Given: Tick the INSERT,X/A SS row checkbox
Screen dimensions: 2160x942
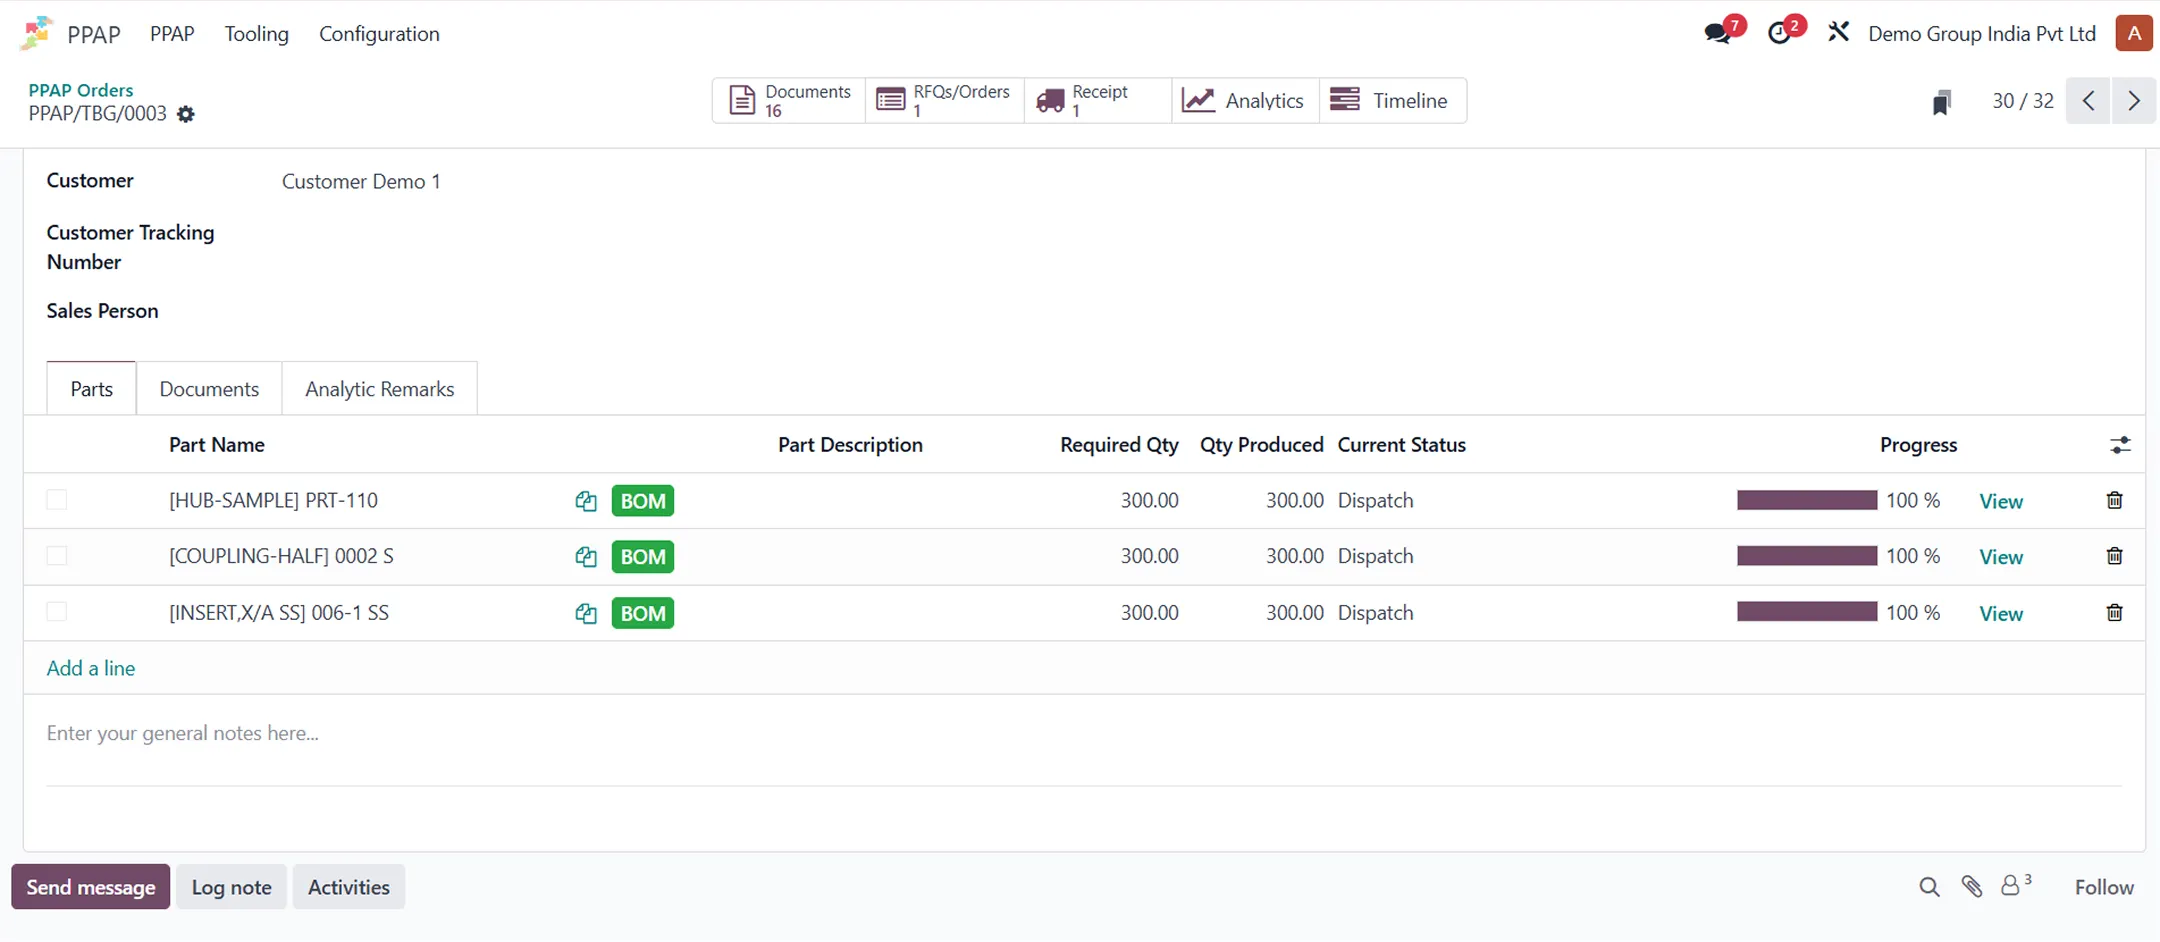Looking at the screenshot, I should 57,612.
